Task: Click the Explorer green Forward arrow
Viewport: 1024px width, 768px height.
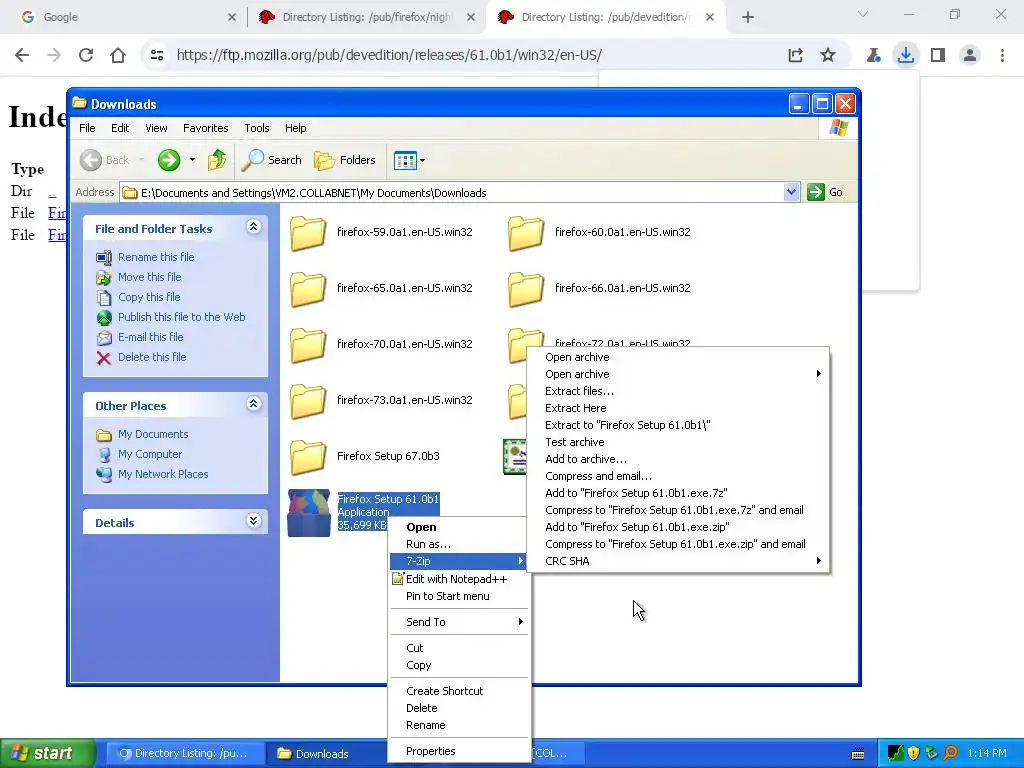Action: pyautogui.click(x=168, y=160)
